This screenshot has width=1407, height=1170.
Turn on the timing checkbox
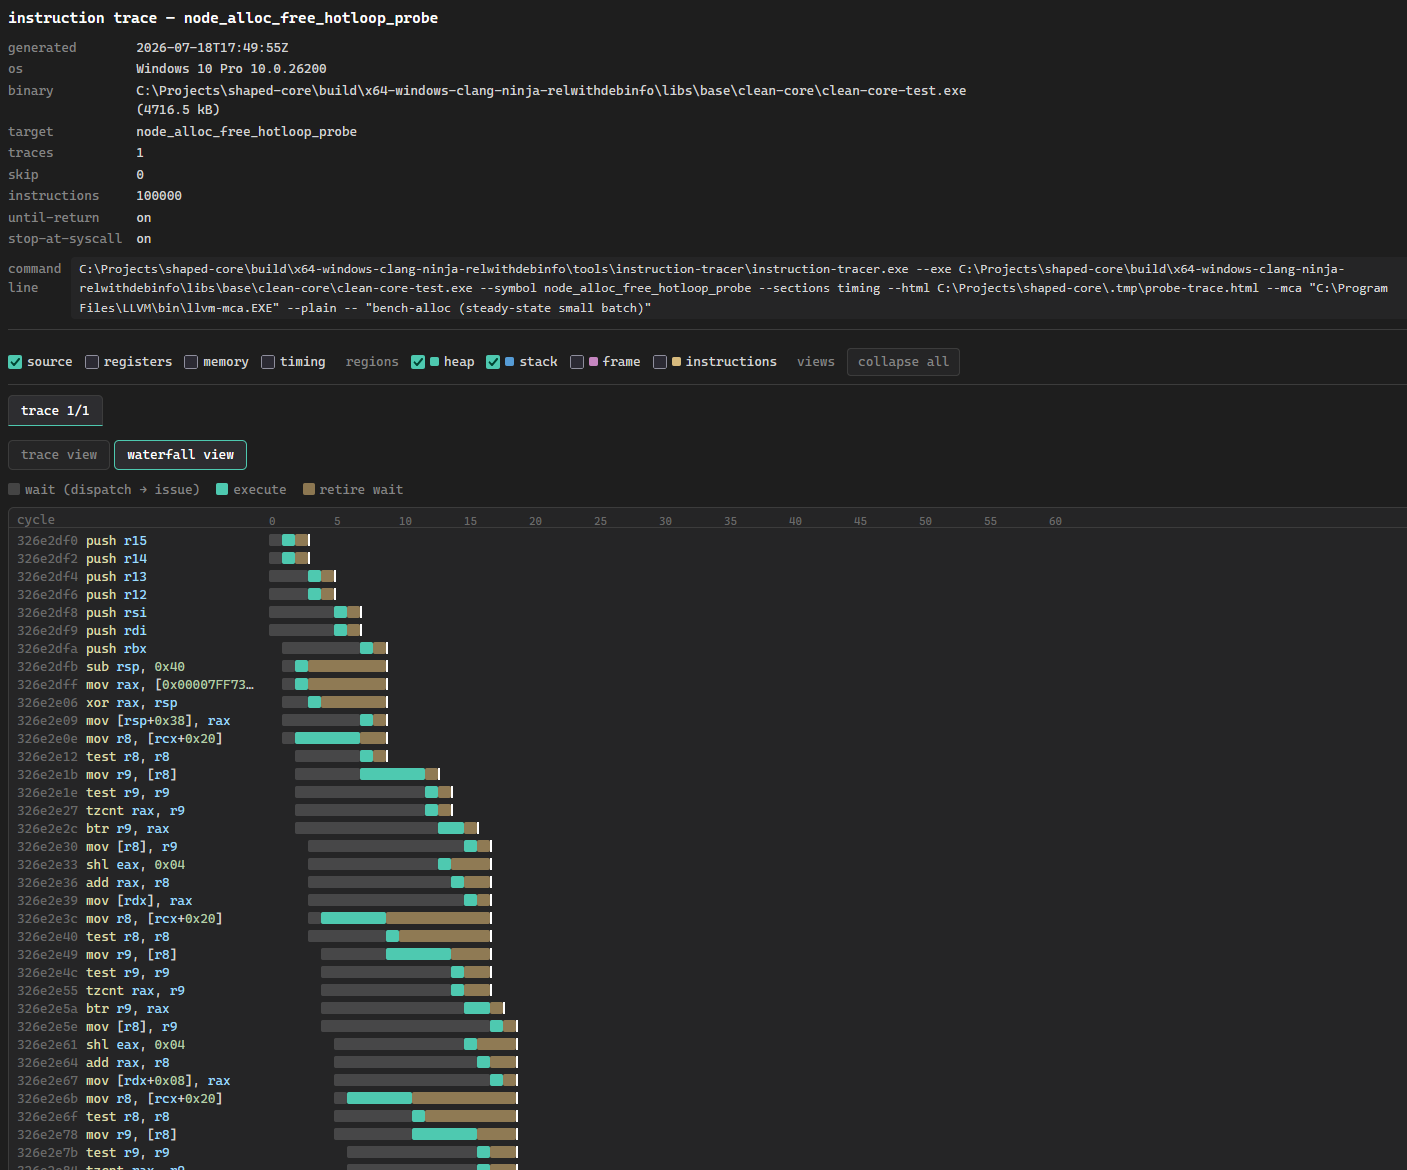(x=268, y=362)
